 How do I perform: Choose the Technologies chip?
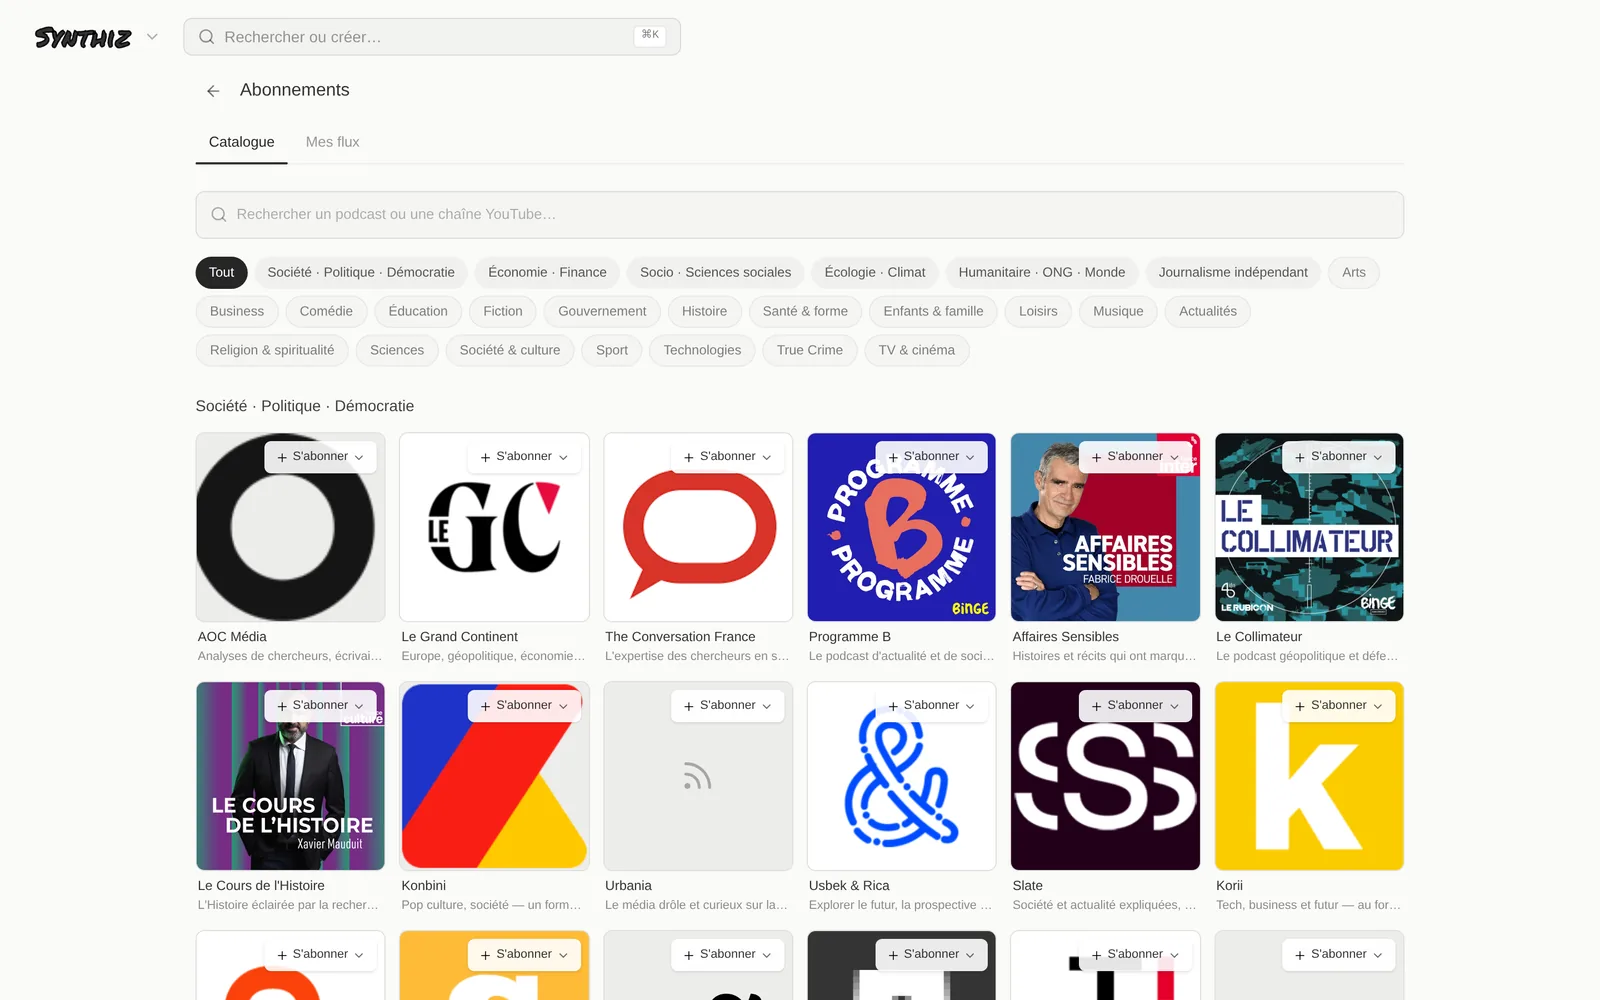(702, 350)
